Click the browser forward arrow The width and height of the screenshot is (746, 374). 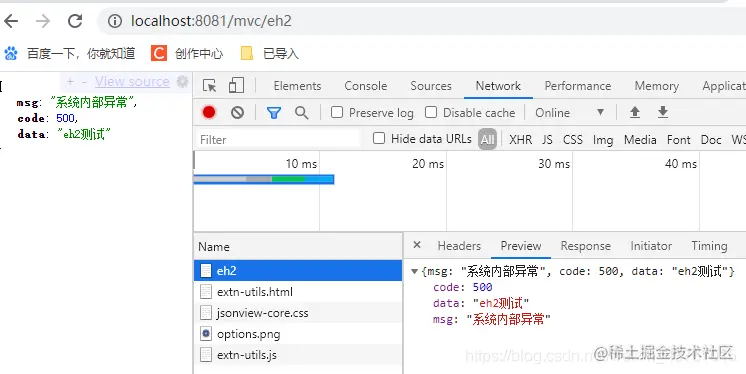pyautogui.click(x=43, y=21)
